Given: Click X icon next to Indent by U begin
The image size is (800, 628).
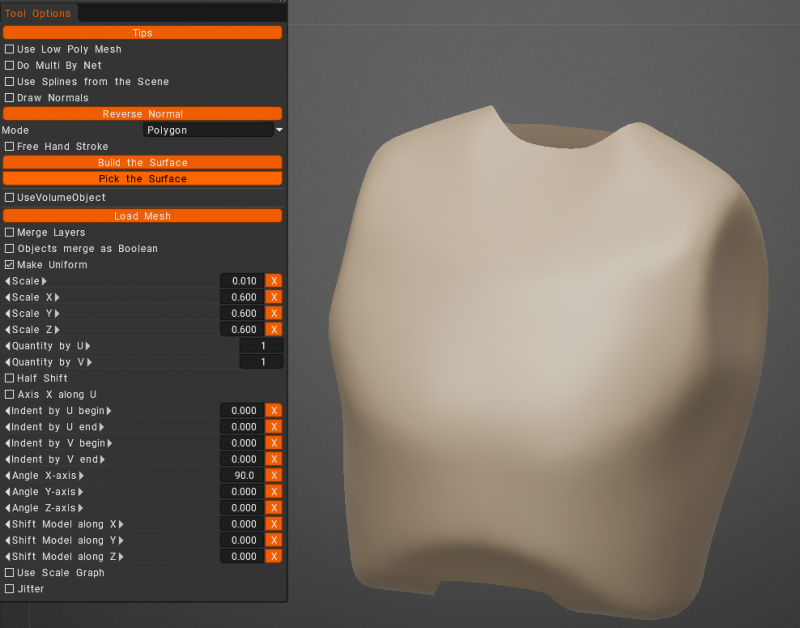Looking at the screenshot, I should pyautogui.click(x=273, y=410).
